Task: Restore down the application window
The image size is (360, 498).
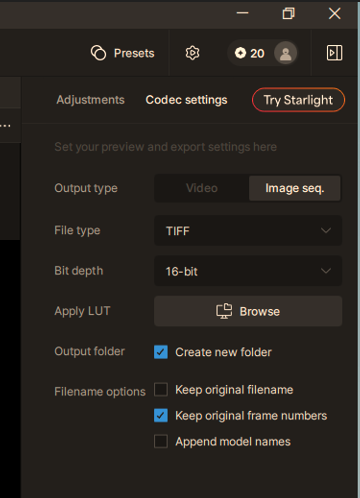Action: click(289, 14)
